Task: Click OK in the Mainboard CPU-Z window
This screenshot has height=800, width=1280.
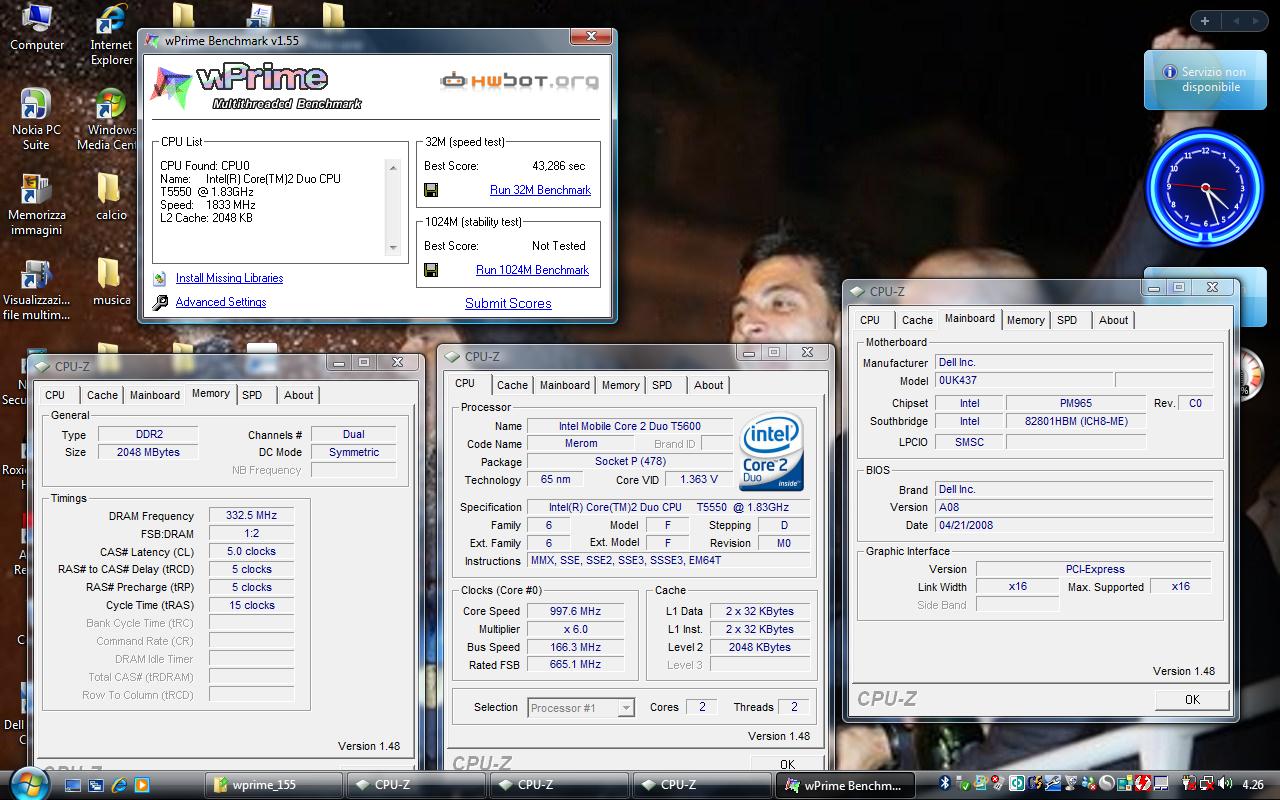Action: pyautogui.click(x=1192, y=700)
